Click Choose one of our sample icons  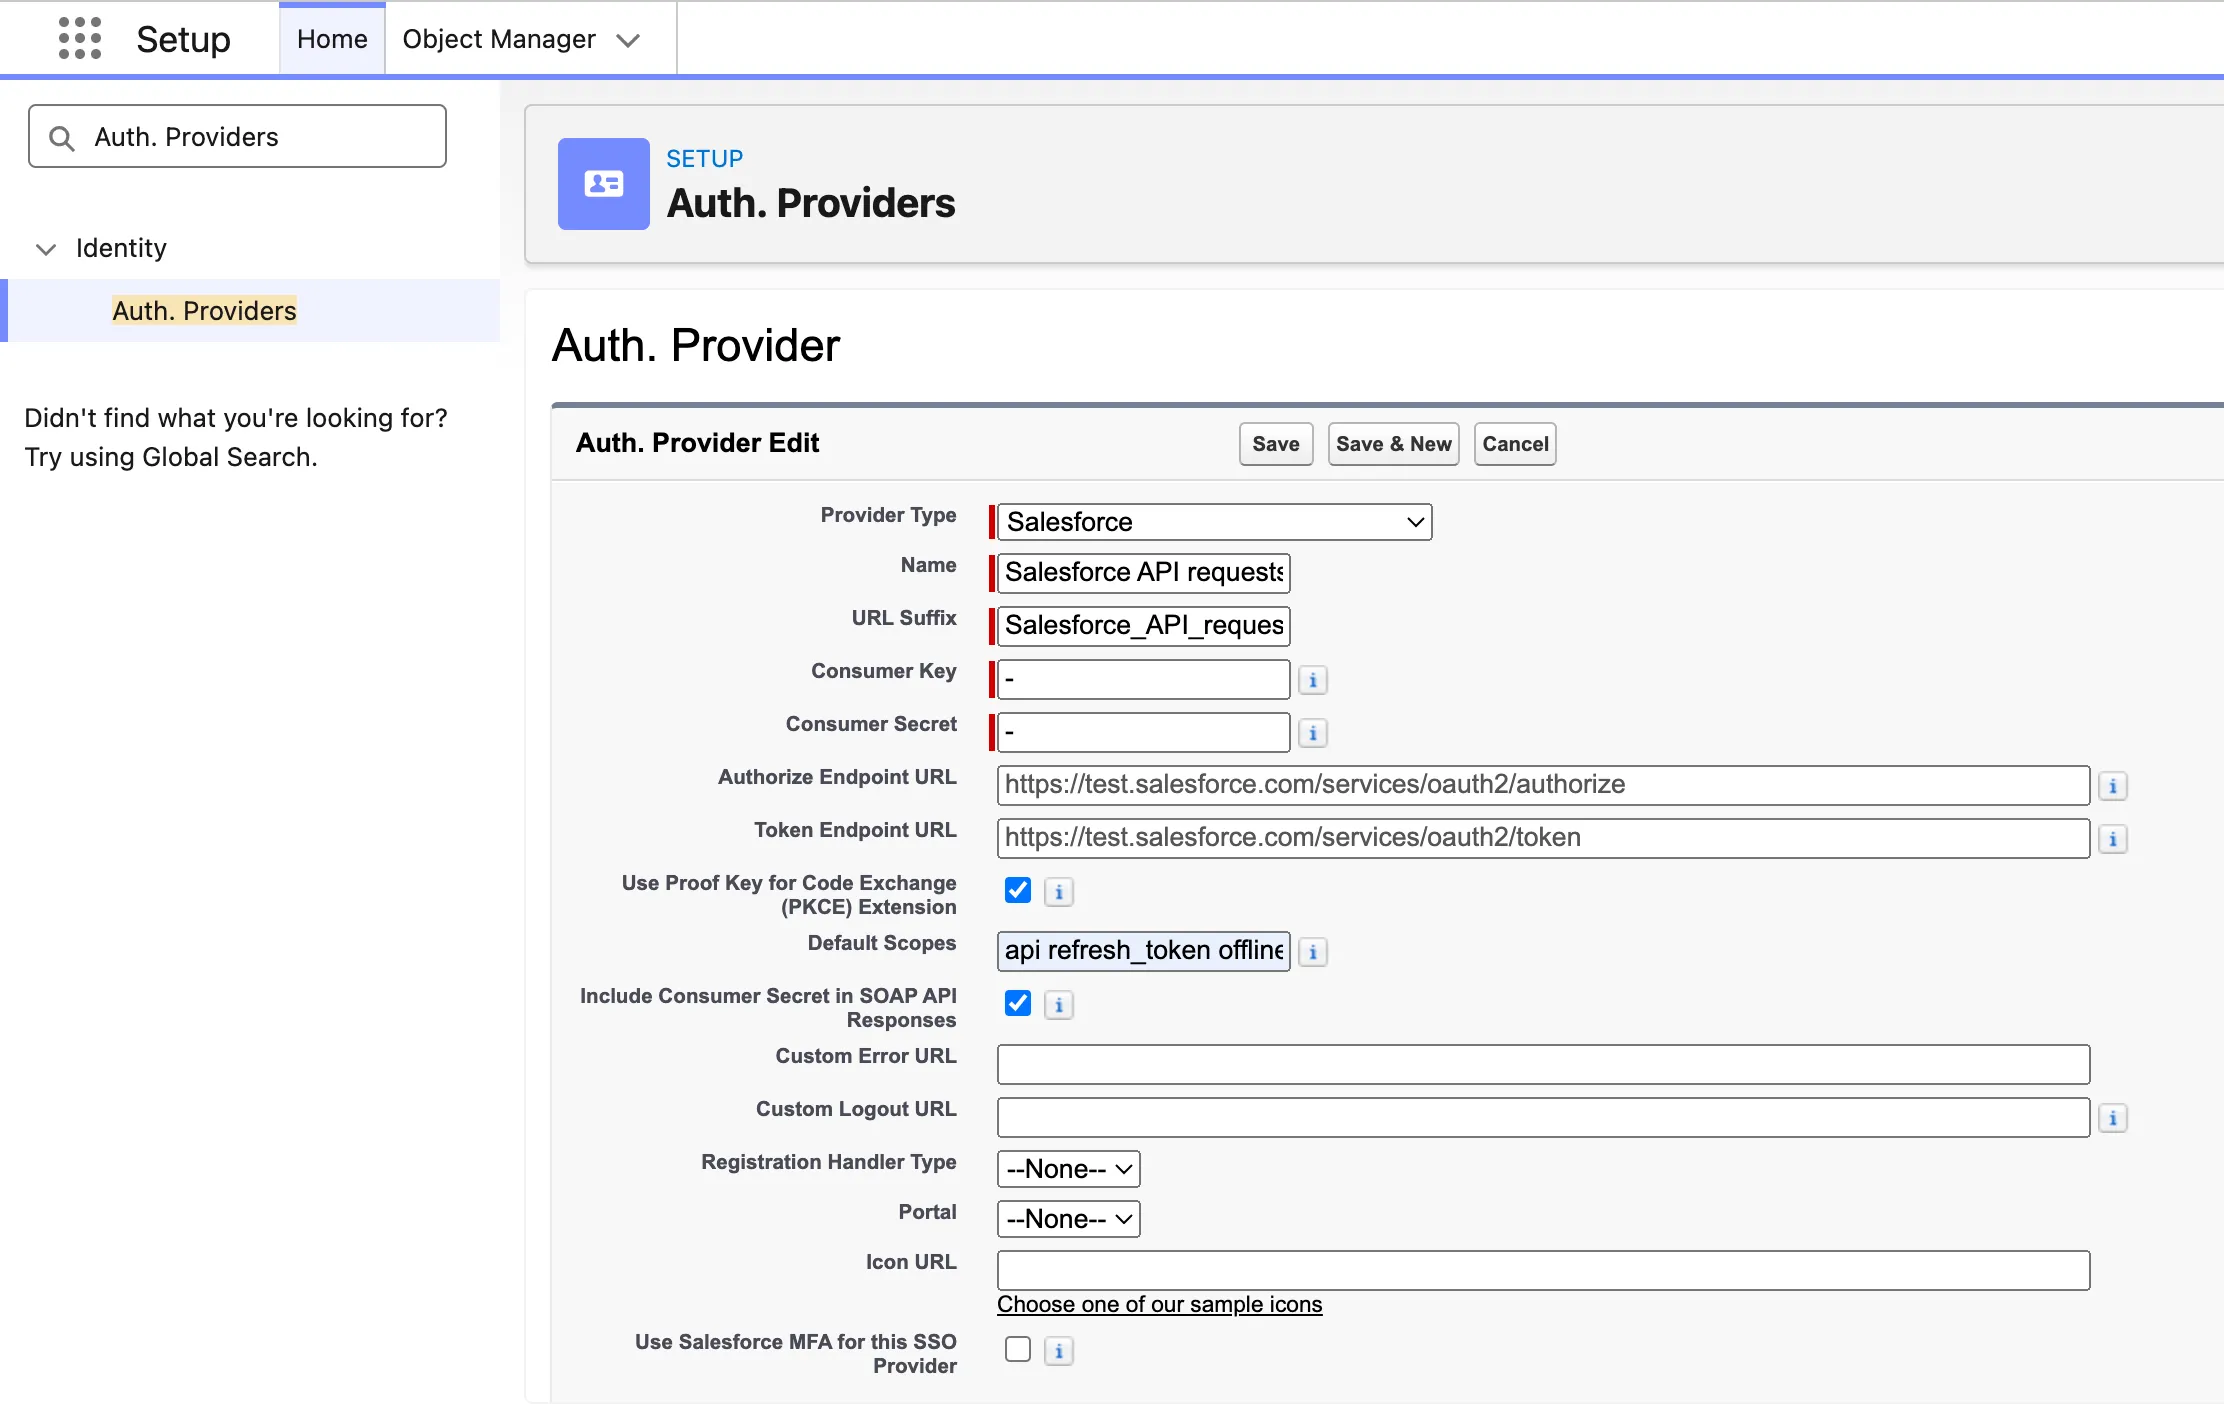1159,1304
